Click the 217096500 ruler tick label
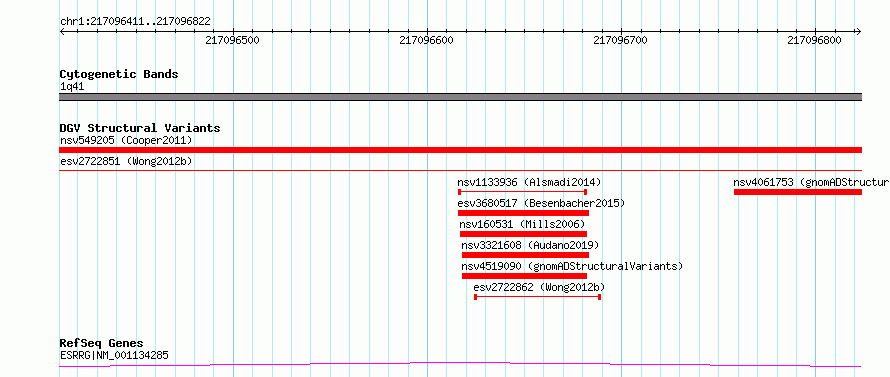 point(233,41)
